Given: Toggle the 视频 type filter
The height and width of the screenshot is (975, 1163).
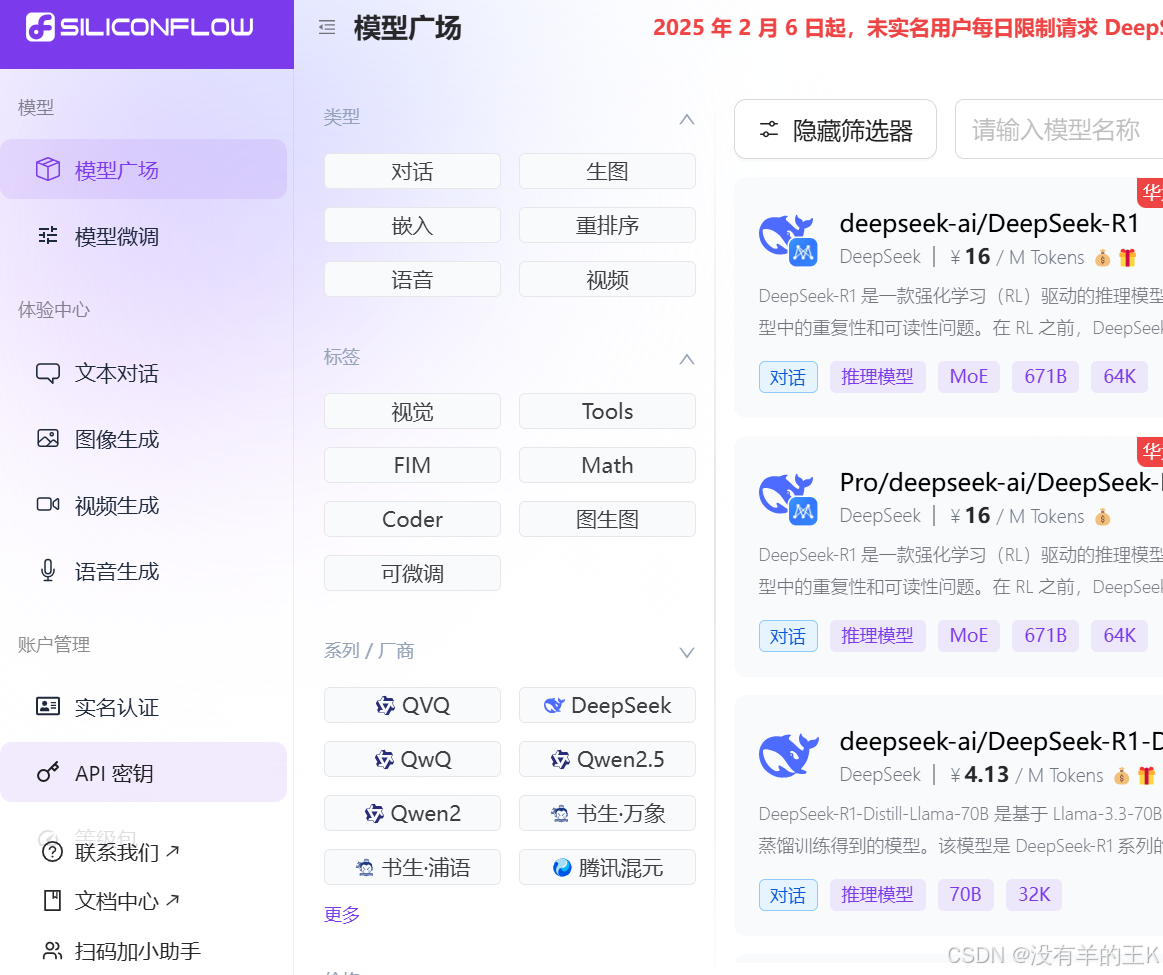Looking at the screenshot, I should pyautogui.click(x=607, y=280).
